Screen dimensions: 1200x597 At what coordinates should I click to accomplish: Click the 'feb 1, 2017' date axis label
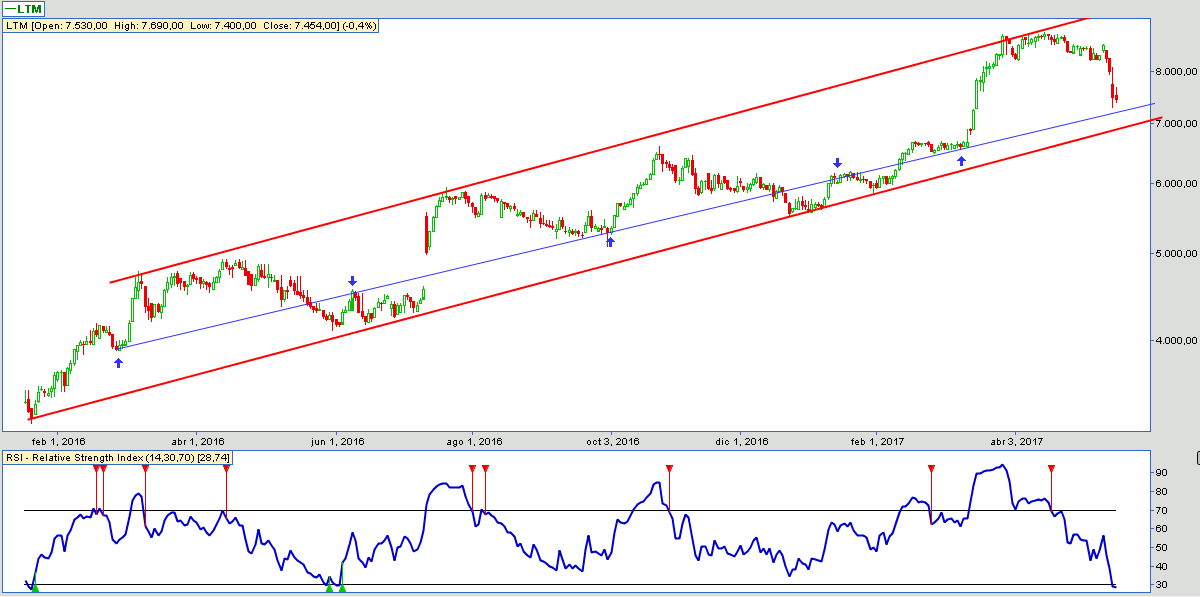click(877, 441)
